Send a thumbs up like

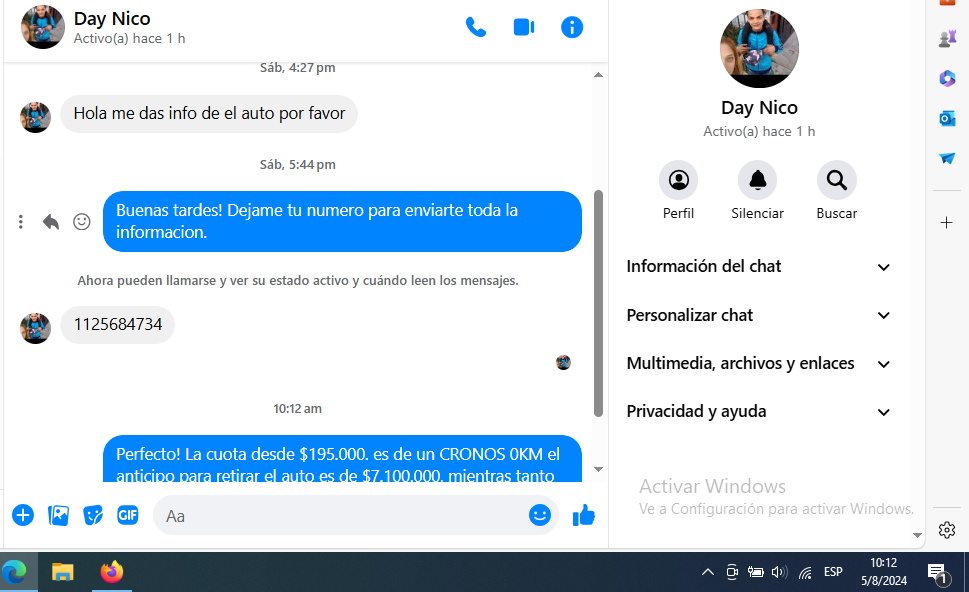[x=583, y=515]
